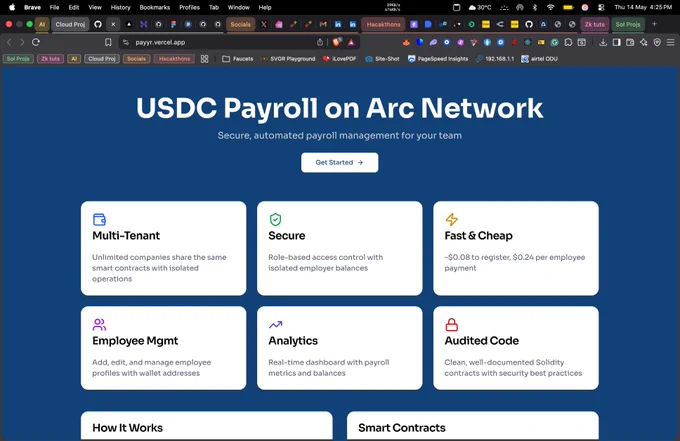Click the Fast & Cheap lightning icon
The height and width of the screenshot is (441, 680).
click(x=451, y=219)
